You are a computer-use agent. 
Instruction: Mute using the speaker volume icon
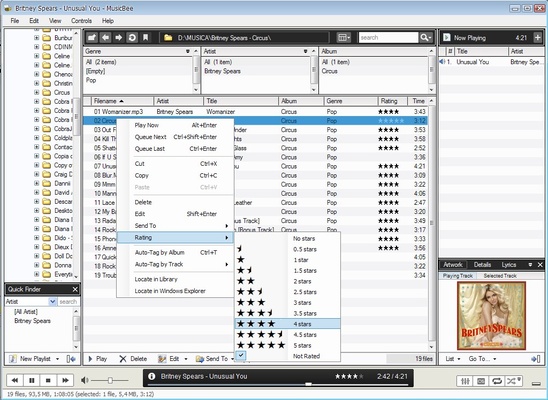85,380
